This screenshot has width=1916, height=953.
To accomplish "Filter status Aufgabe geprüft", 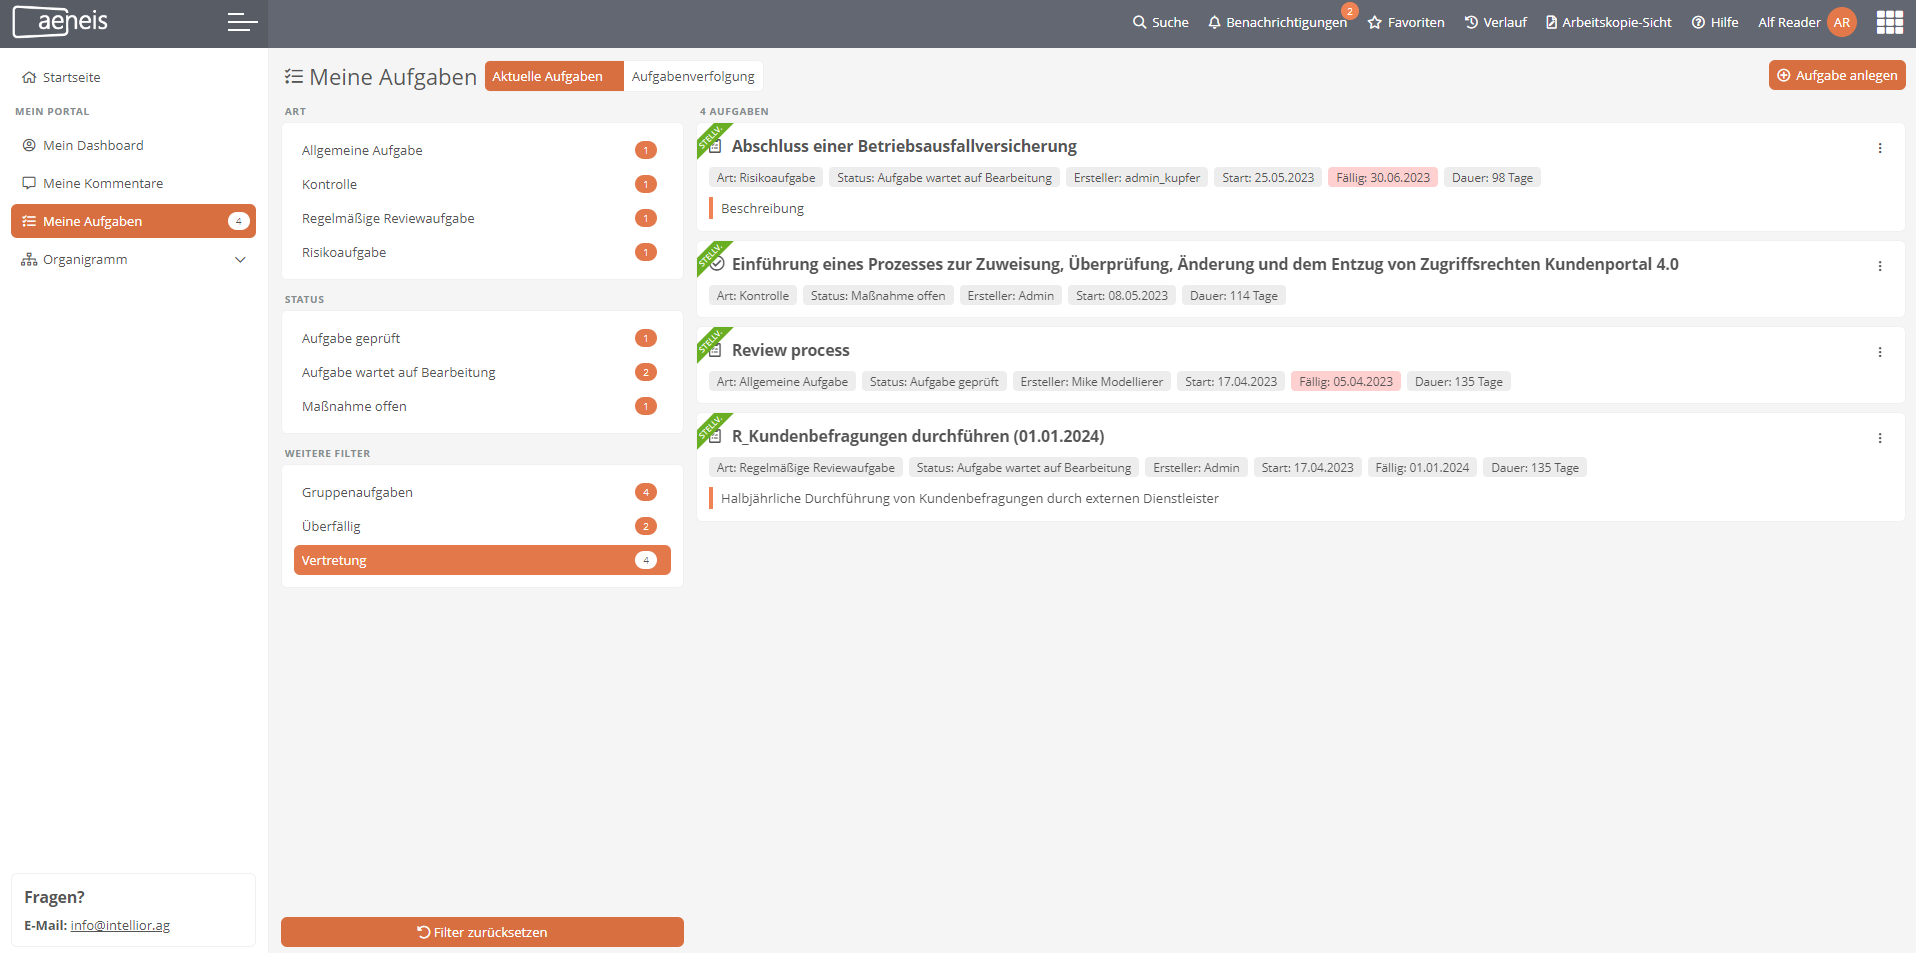I will point(482,338).
